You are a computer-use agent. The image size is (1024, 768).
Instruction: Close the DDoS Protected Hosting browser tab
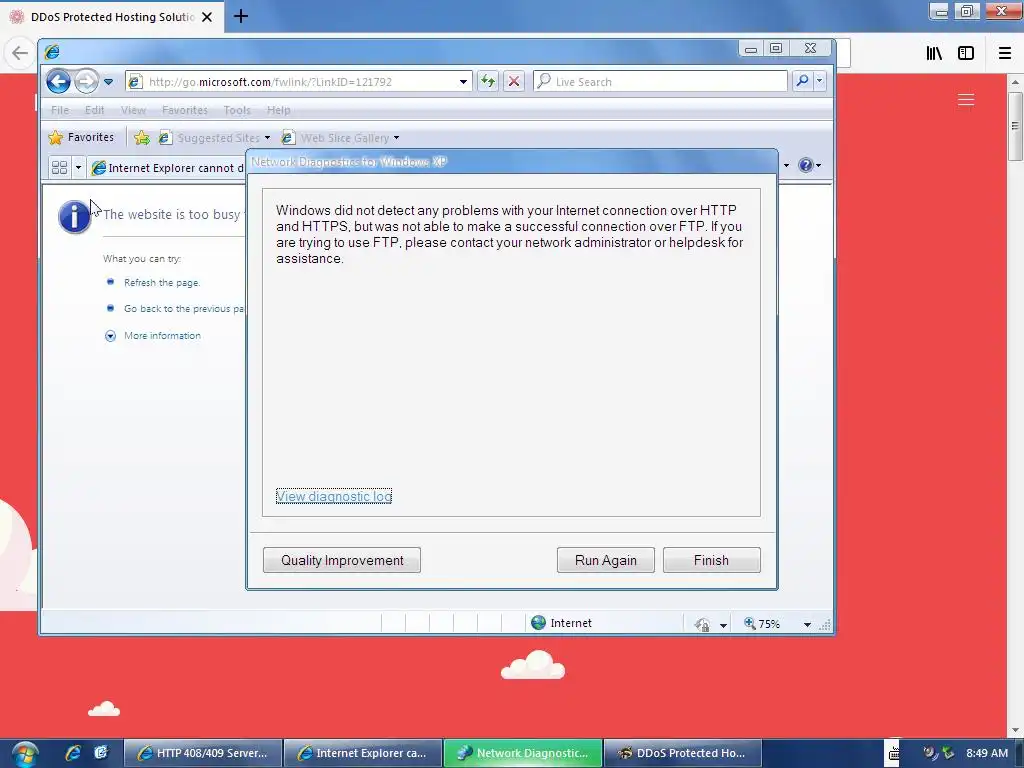point(207,17)
